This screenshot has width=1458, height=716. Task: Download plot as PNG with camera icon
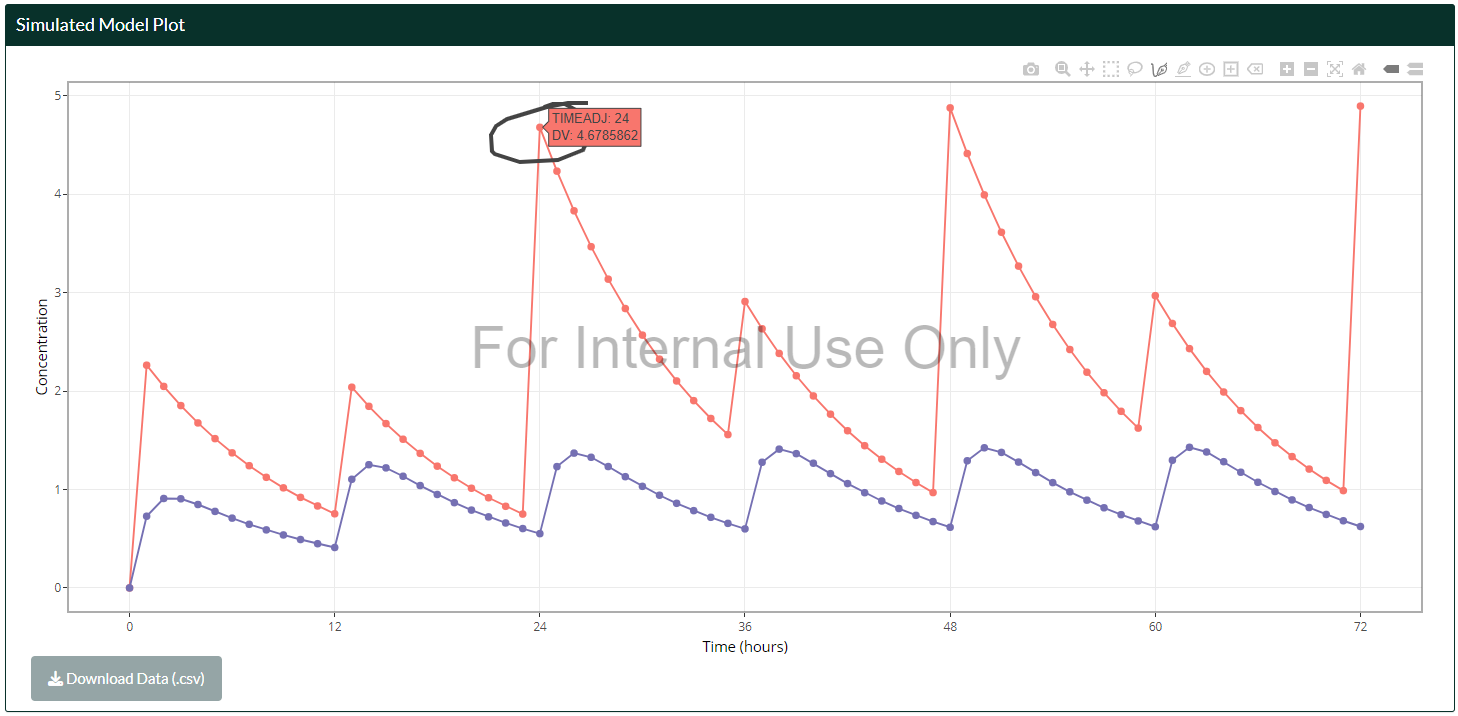1031,69
